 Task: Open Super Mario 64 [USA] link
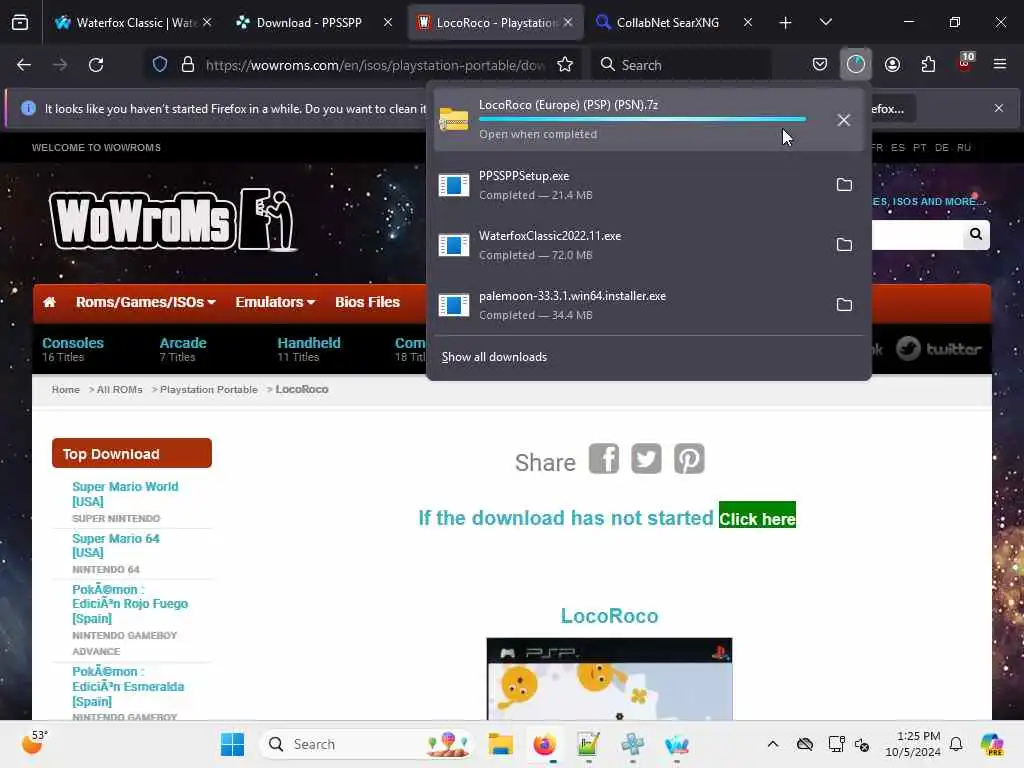point(116,546)
